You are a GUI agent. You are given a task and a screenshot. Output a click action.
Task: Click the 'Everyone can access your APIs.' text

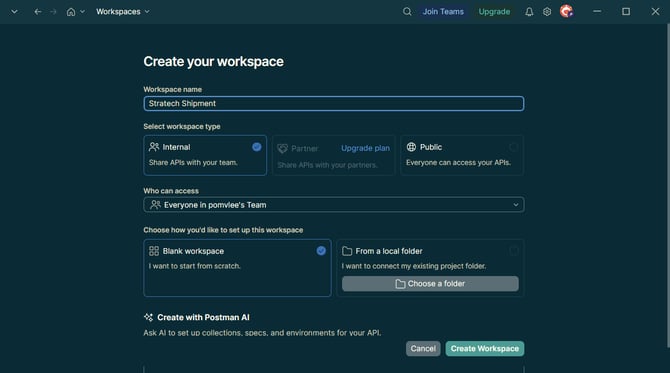point(458,162)
